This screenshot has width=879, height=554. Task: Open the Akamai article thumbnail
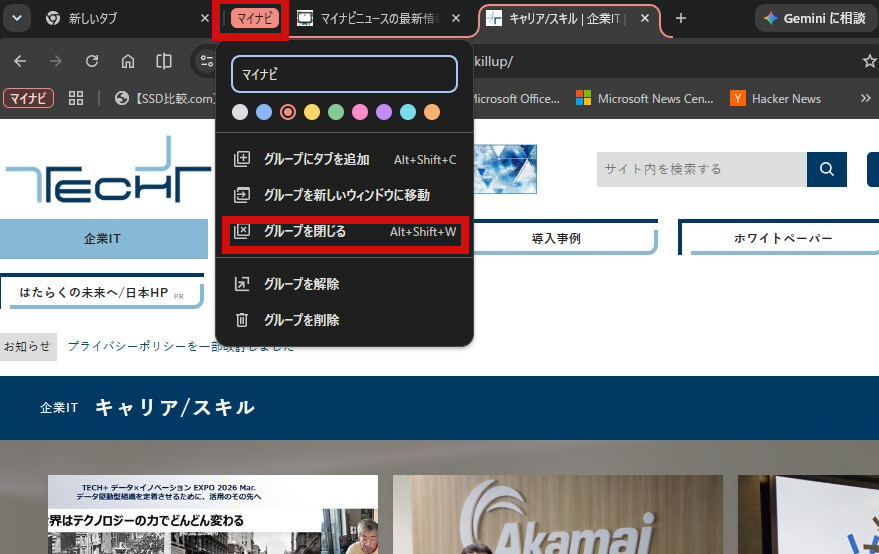[x=558, y=515]
